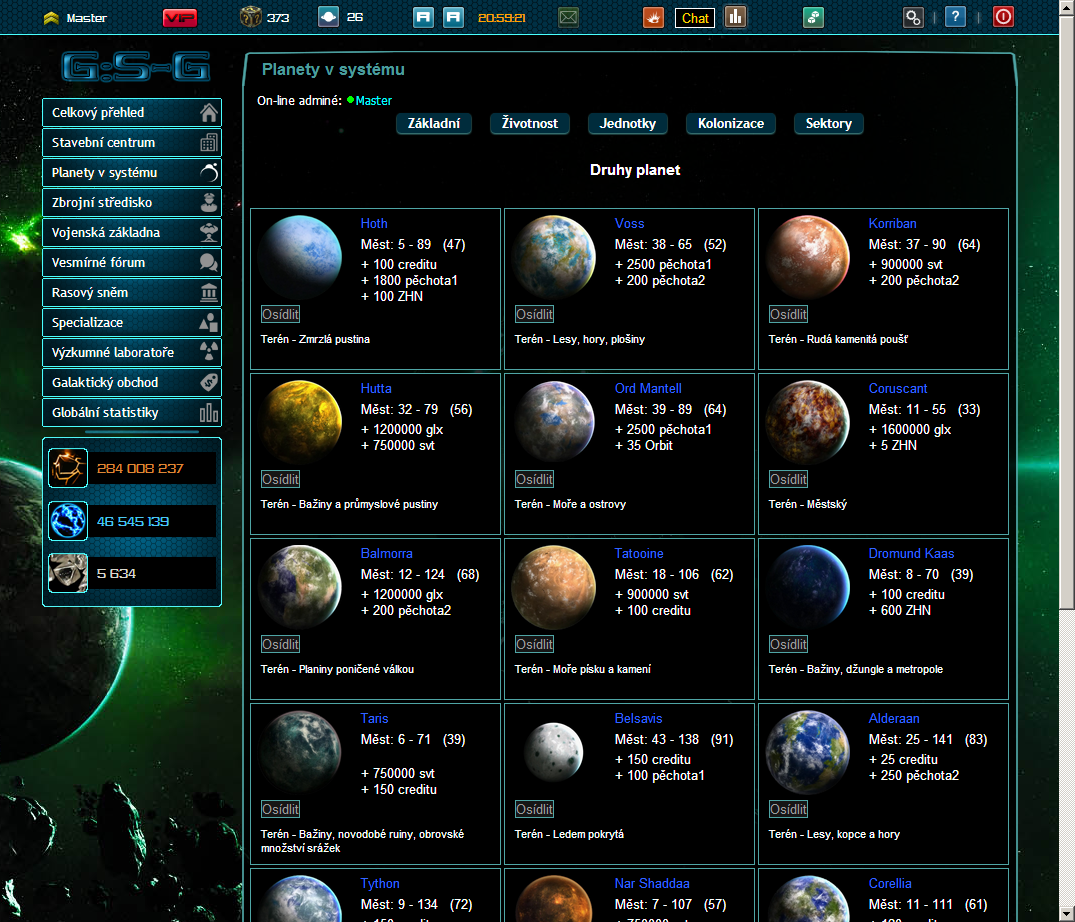Open the settings gears icon
This screenshot has width=1075, height=922.
click(x=913, y=18)
